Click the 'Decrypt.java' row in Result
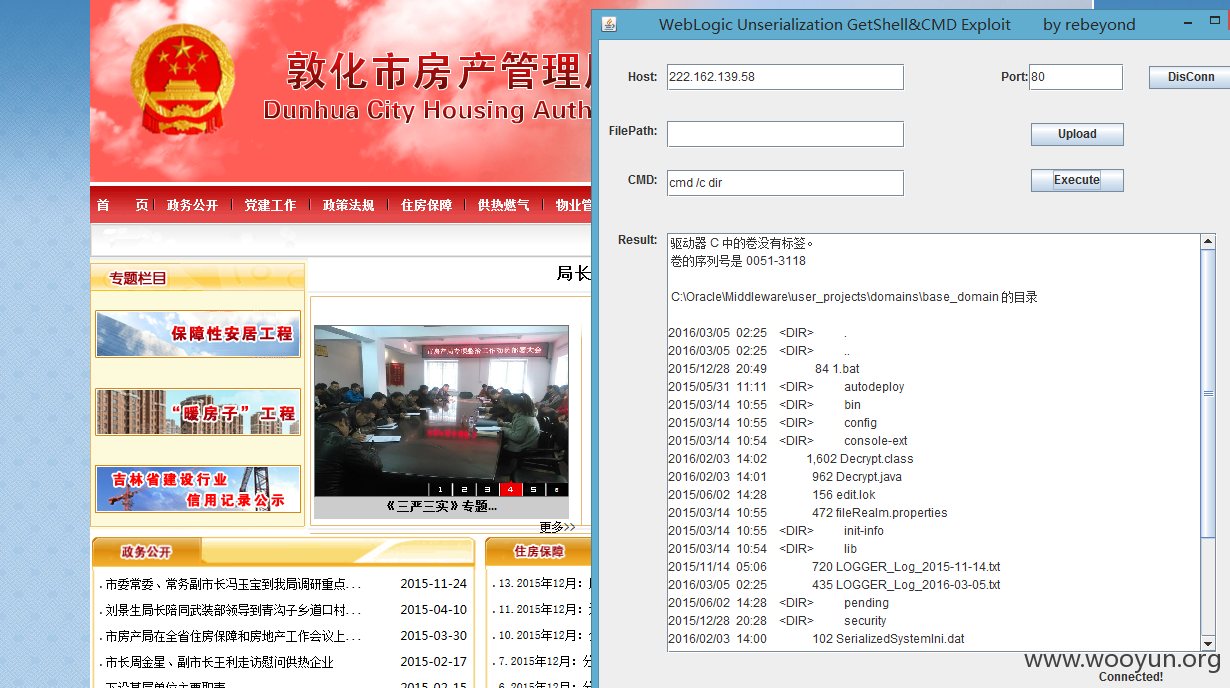Image resolution: width=1230 pixels, height=688 pixels. 785,477
